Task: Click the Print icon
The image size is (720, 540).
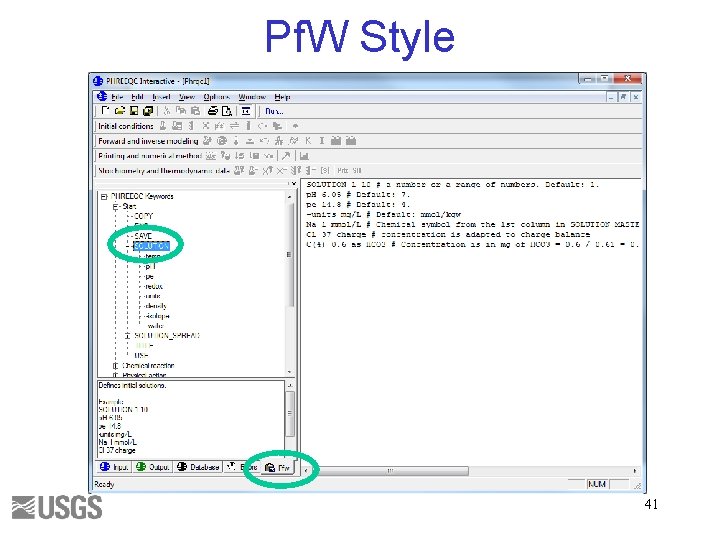Action: (x=213, y=111)
